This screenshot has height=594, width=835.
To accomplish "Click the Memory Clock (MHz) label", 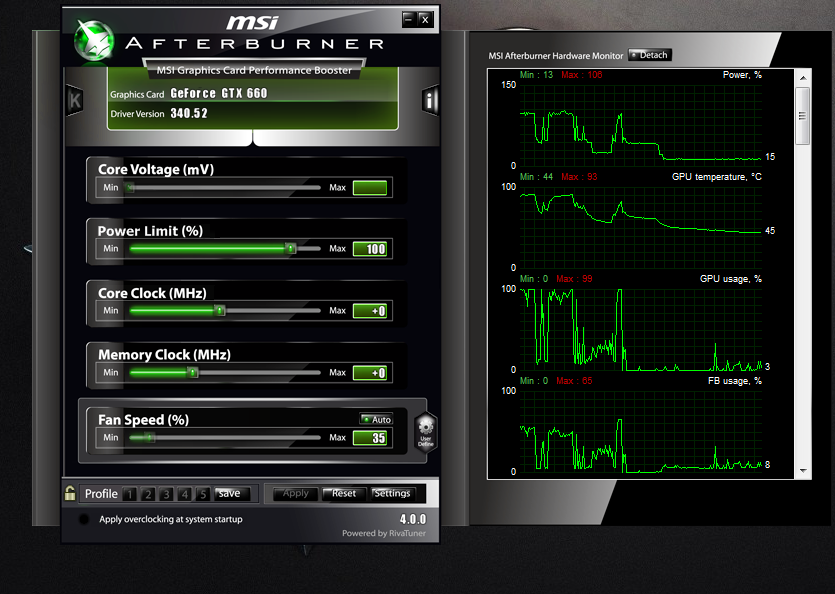I will (164, 355).
